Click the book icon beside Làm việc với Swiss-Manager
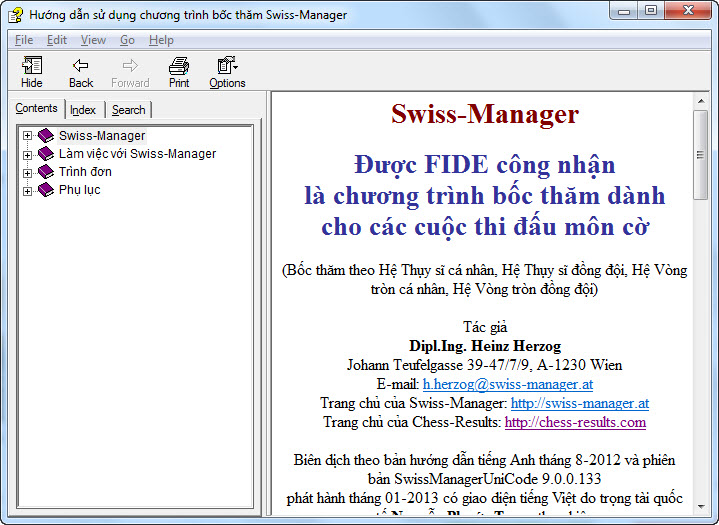Image resolution: width=719 pixels, height=525 pixels. [x=46, y=153]
